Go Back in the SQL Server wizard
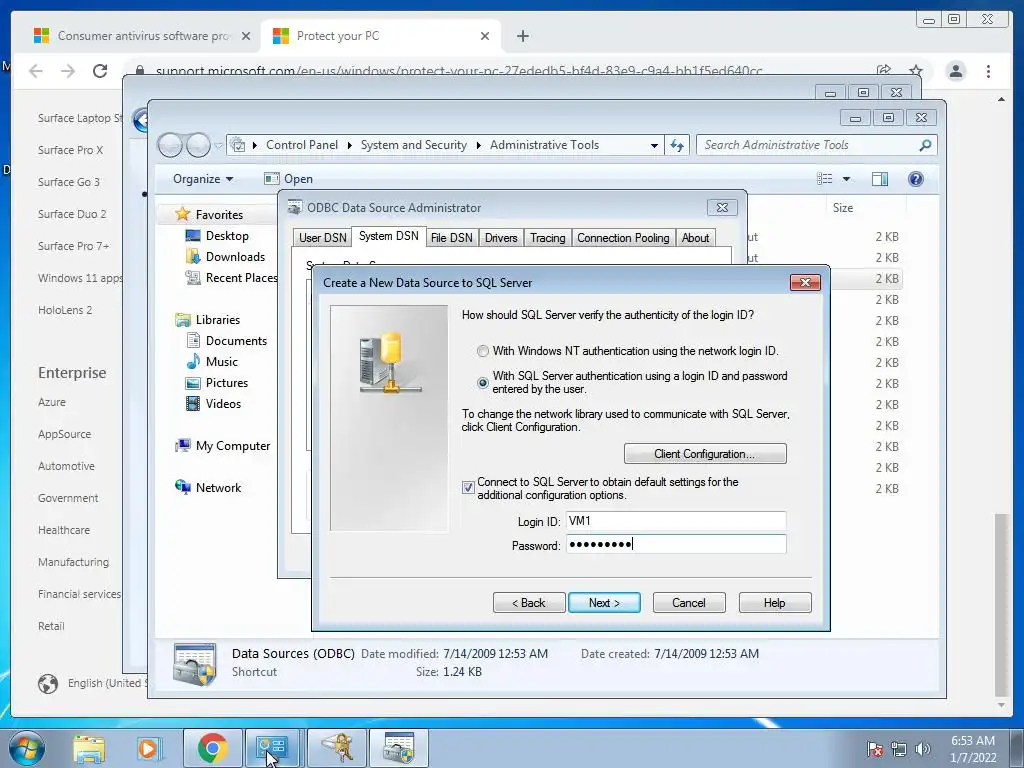This screenshot has height=768, width=1024. tap(529, 603)
